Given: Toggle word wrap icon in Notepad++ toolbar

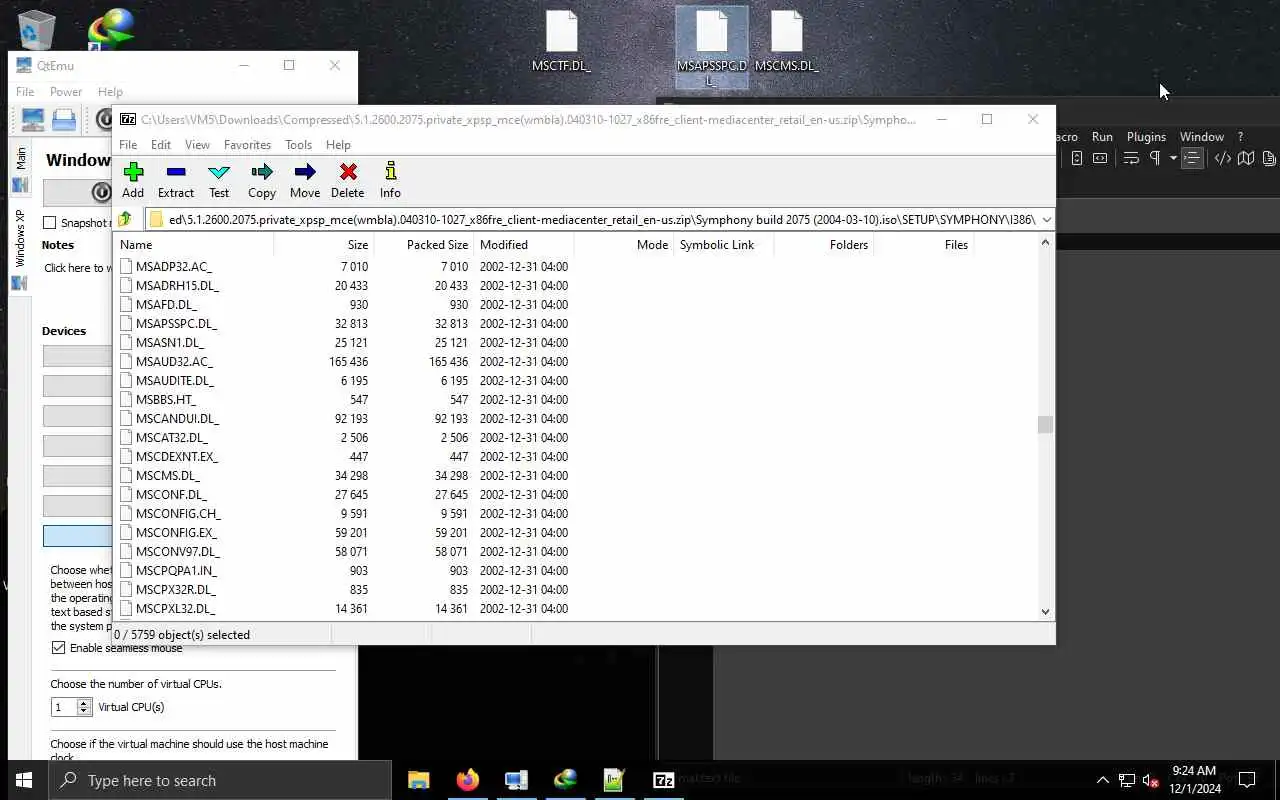Looking at the screenshot, I should [x=1131, y=158].
